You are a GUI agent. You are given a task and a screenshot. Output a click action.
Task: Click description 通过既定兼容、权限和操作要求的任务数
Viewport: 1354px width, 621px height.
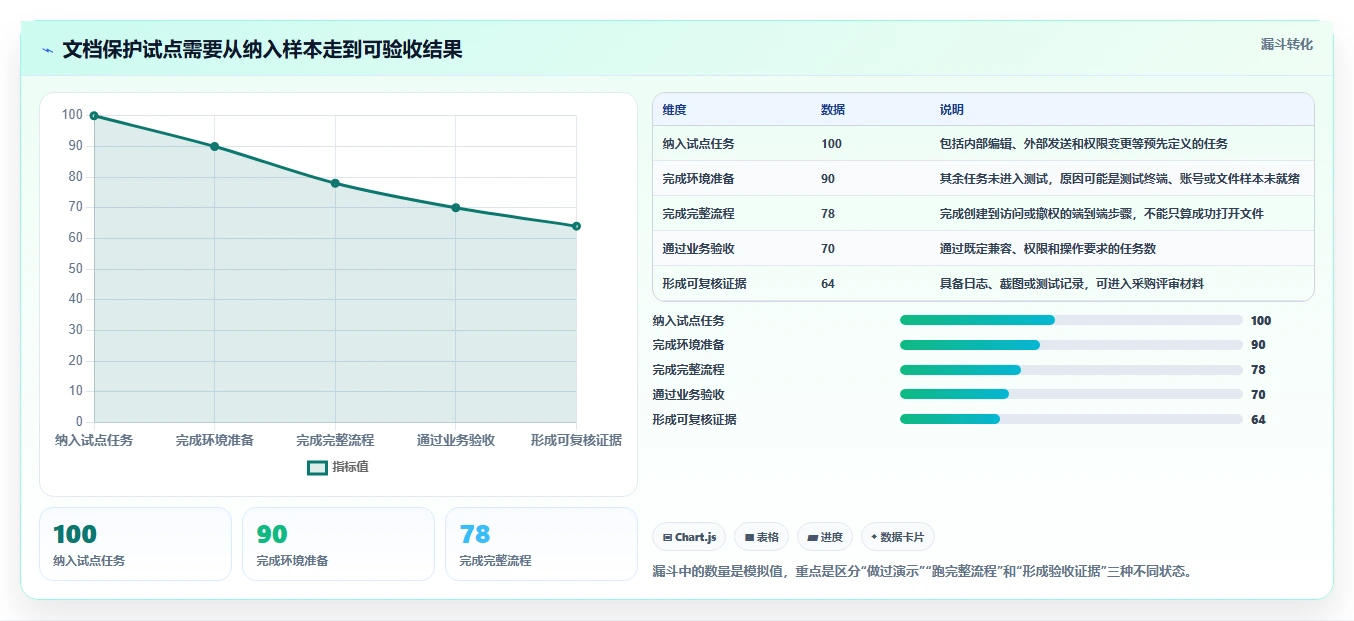1048,249
